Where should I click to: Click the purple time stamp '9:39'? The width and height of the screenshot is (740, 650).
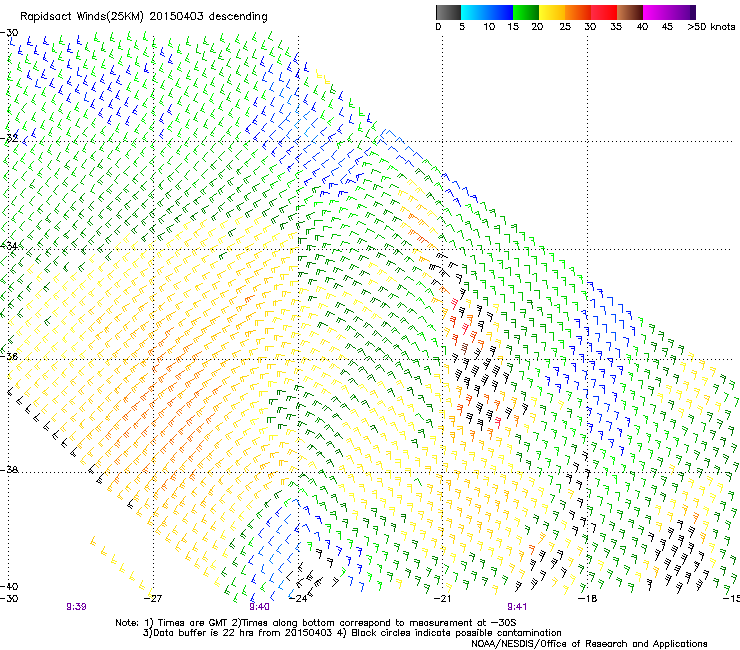point(76,607)
